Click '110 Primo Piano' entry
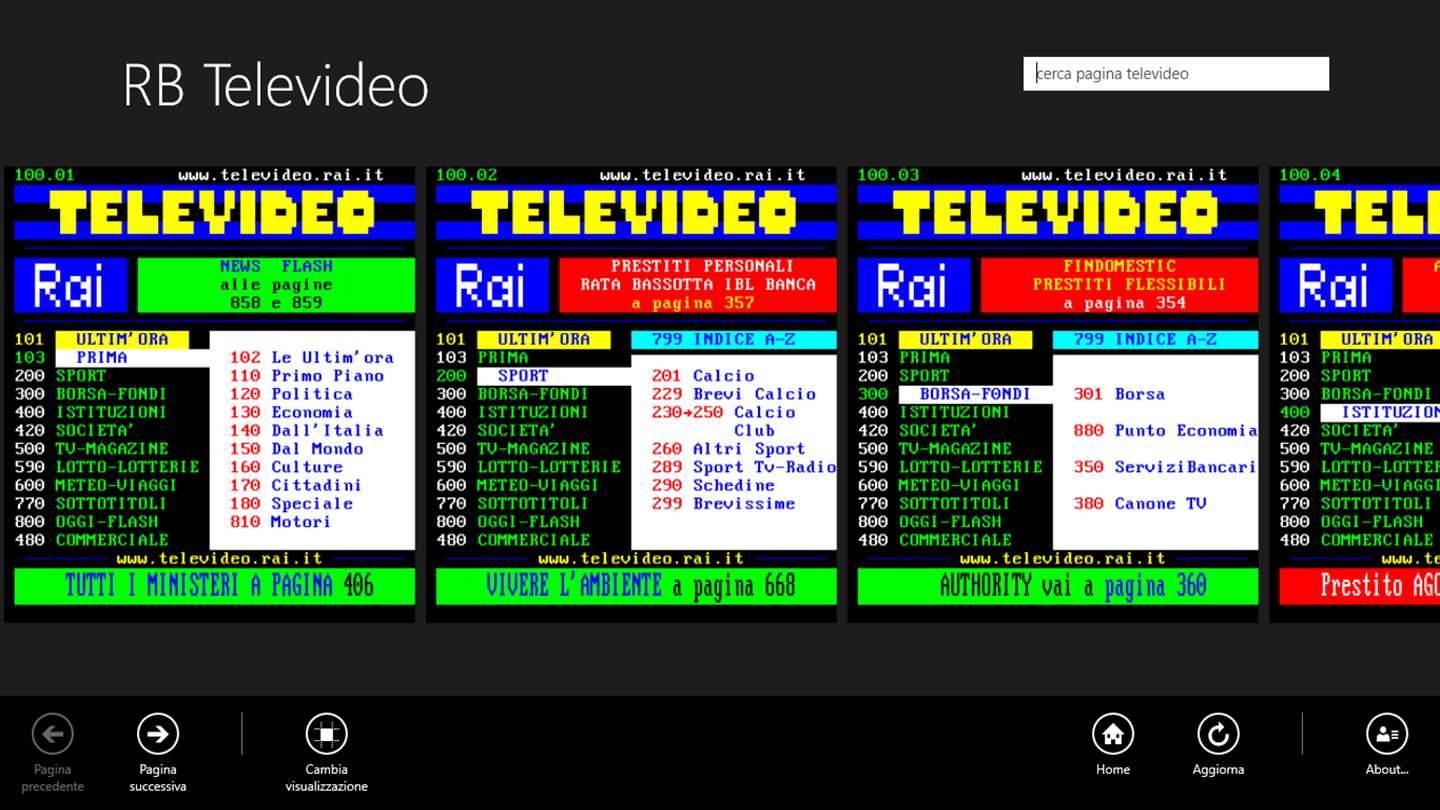 coord(308,376)
